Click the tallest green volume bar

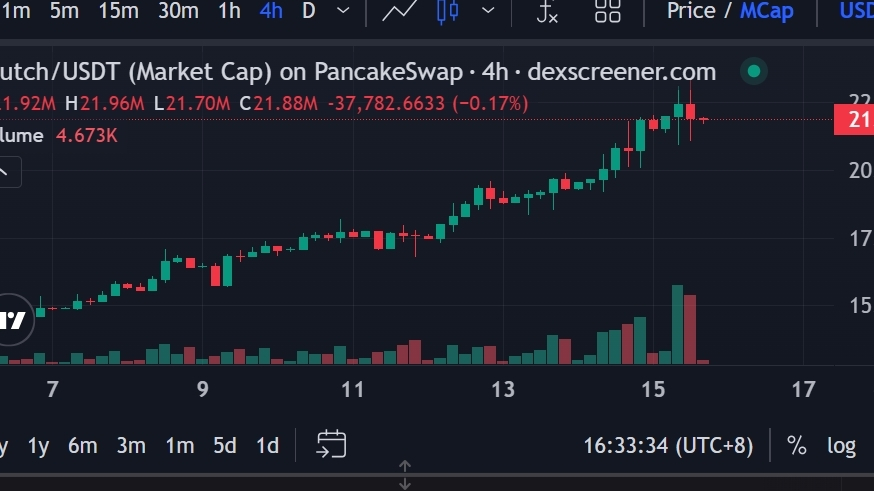(677, 324)
